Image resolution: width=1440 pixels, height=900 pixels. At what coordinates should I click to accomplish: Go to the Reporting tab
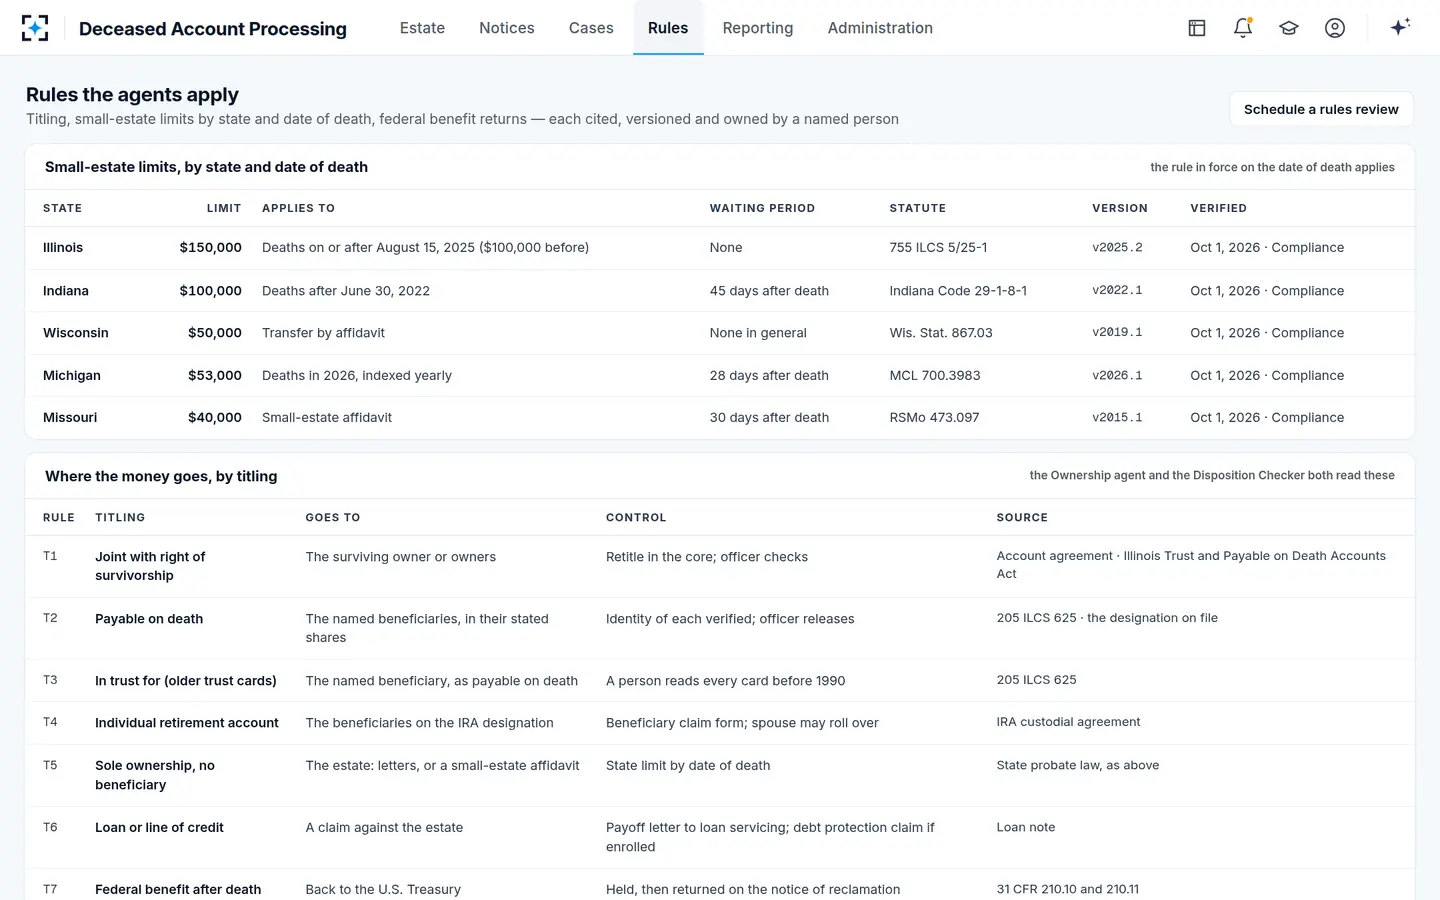coord(758,28)
